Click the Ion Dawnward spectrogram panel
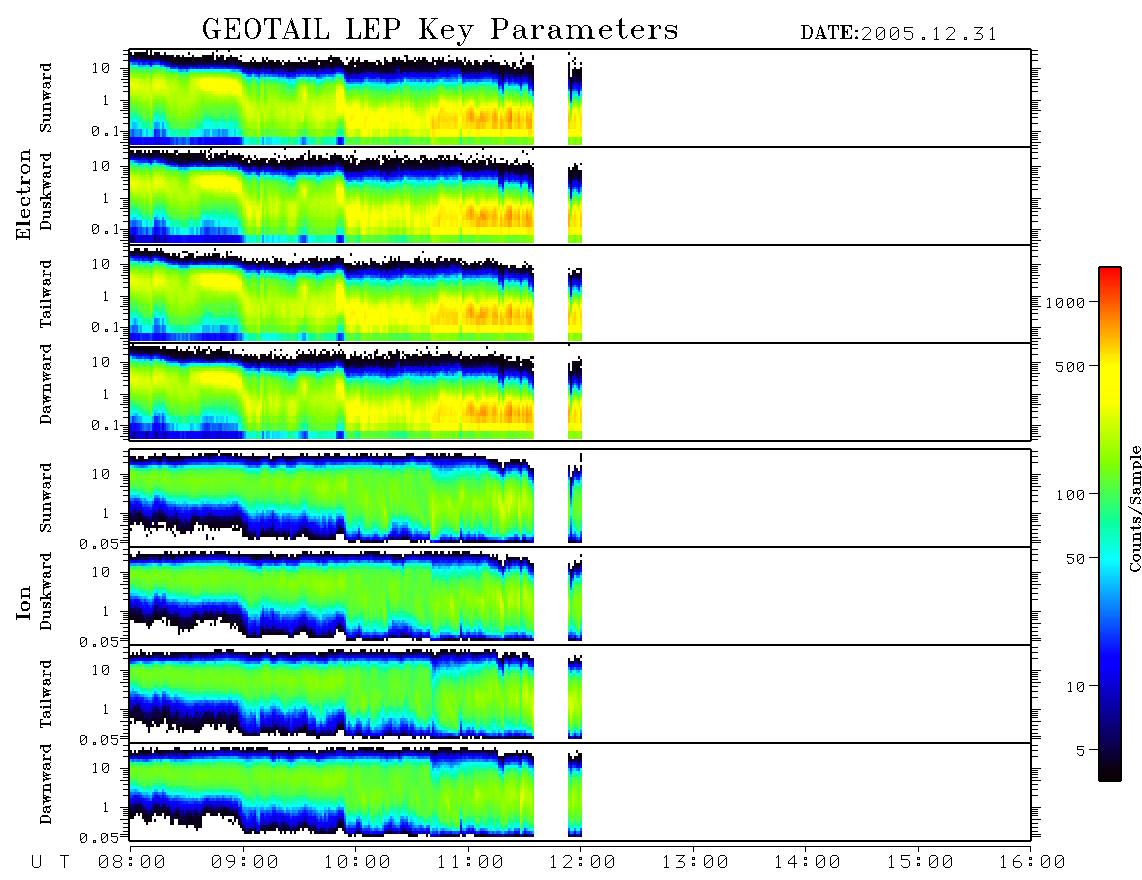This screenshot has height=880, width=1142. pos(580,792)
